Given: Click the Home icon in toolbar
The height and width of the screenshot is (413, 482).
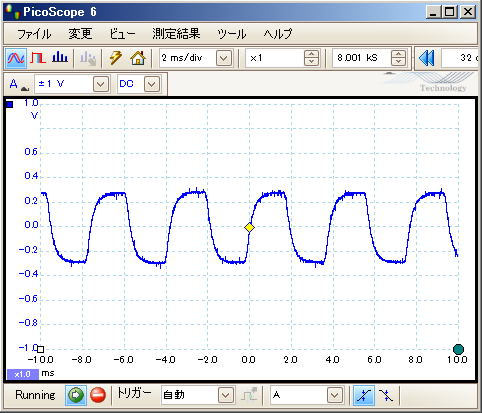Looking at the screenshot, I should tap(138, 58).
